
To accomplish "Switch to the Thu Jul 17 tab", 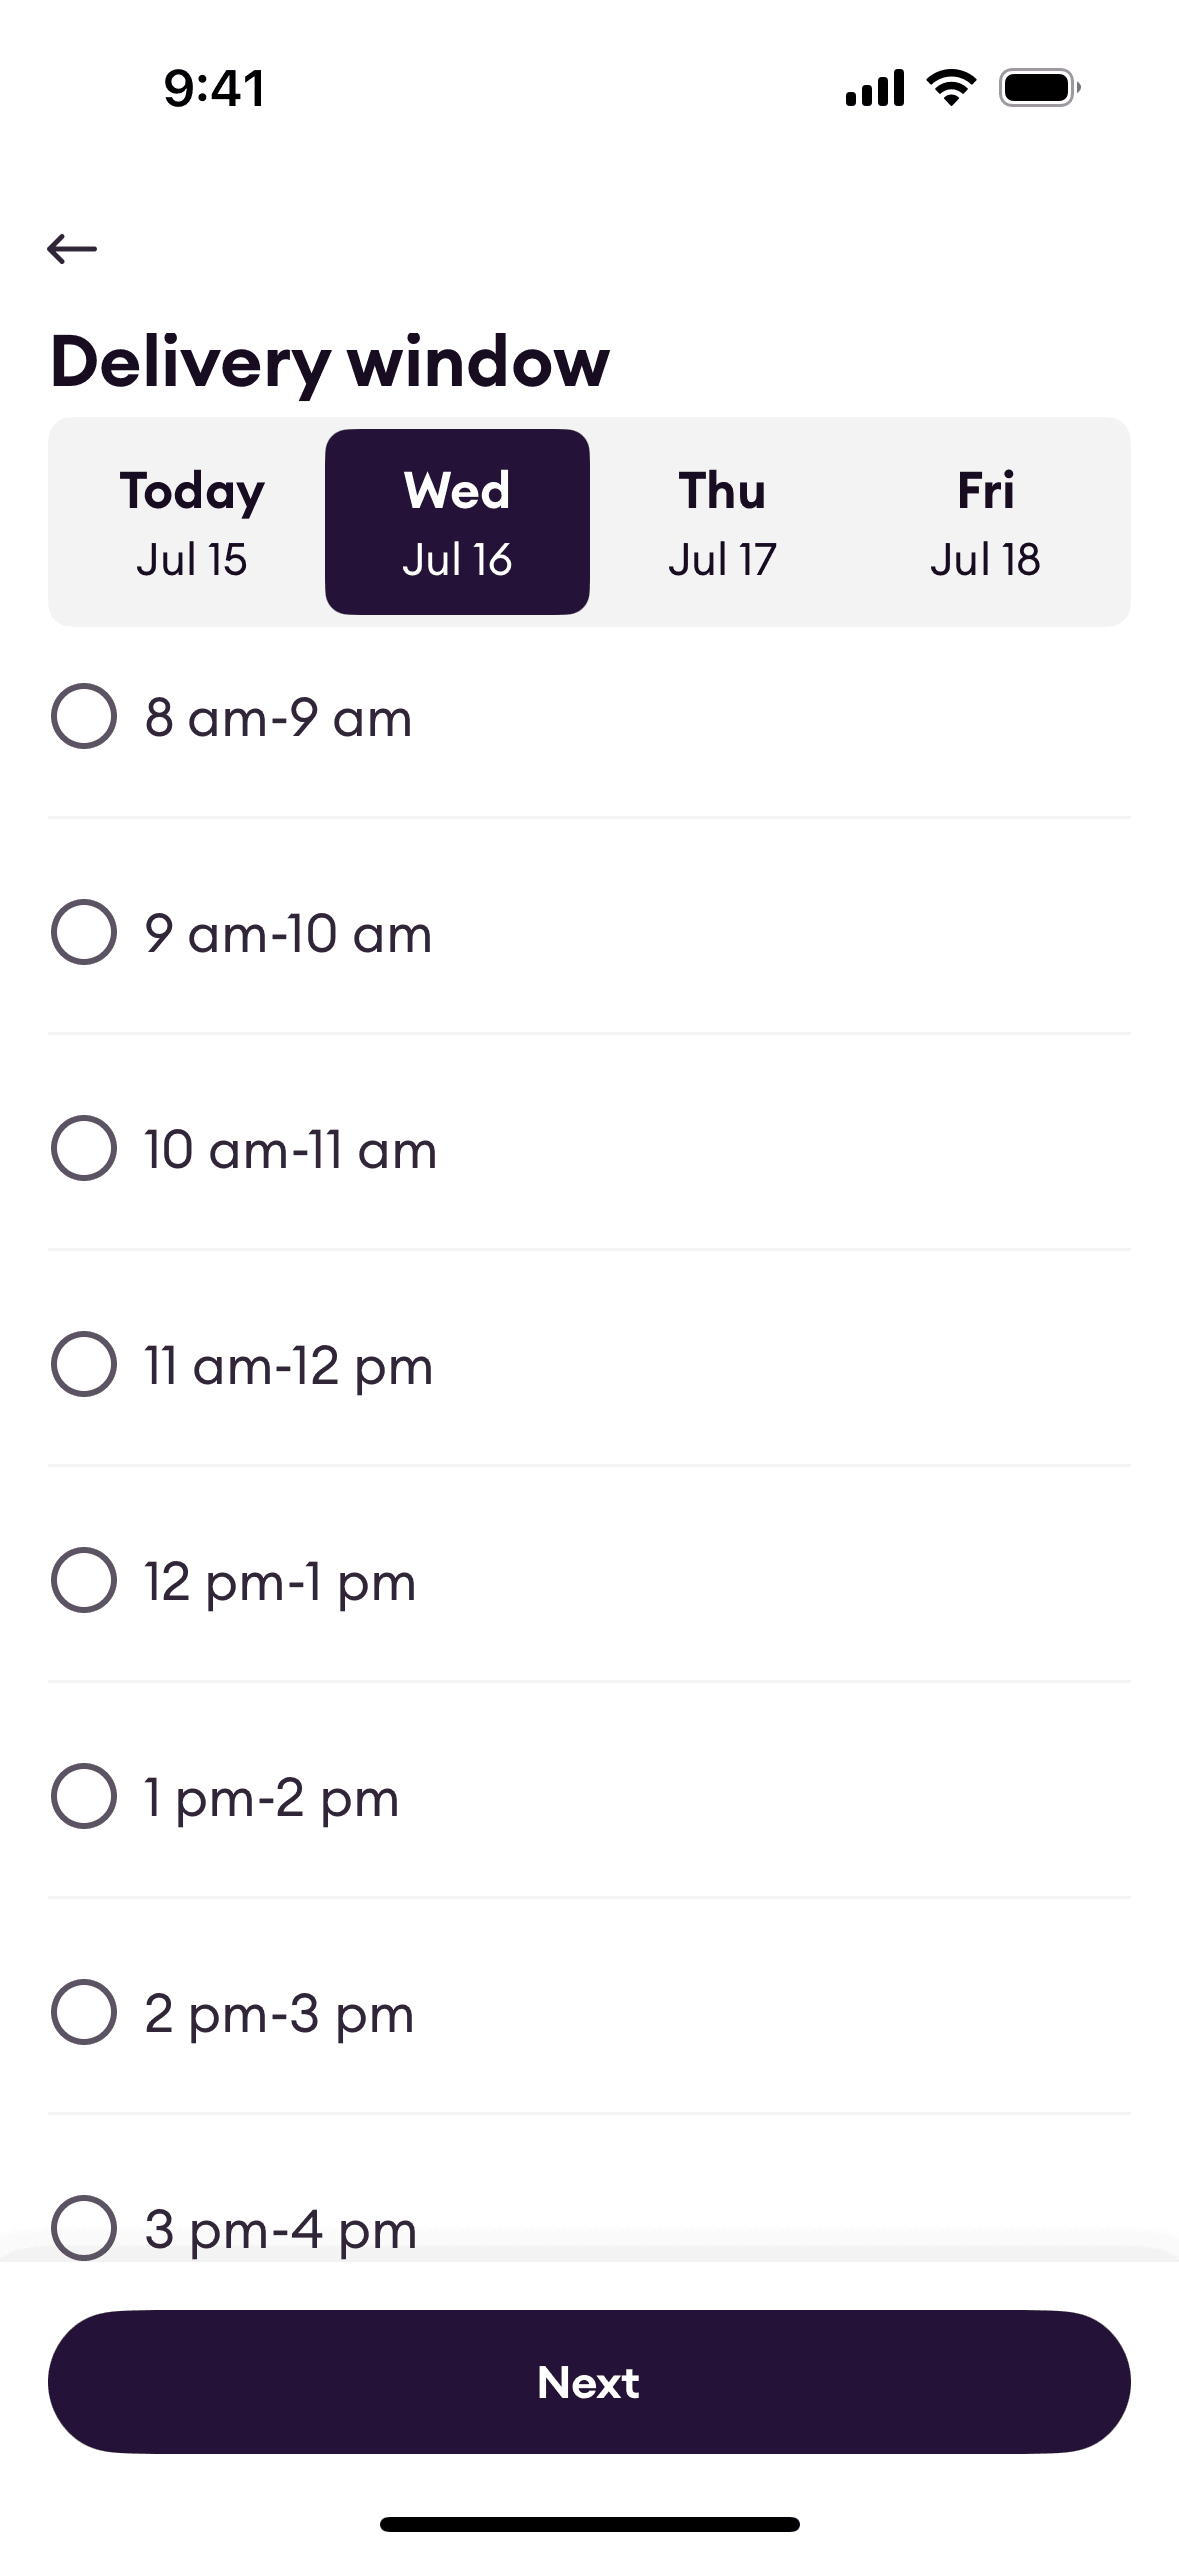I will (722, 522).
